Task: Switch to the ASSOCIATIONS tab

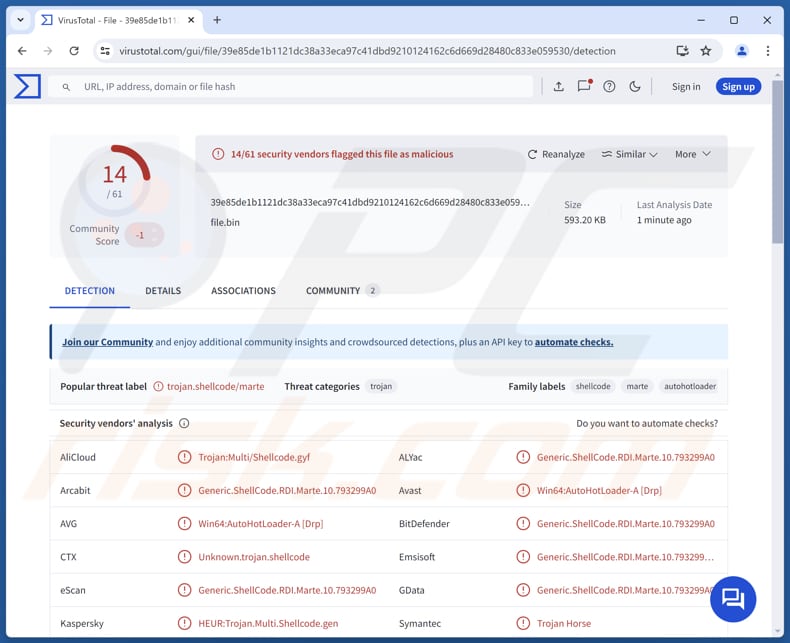Action: point(243,291)
